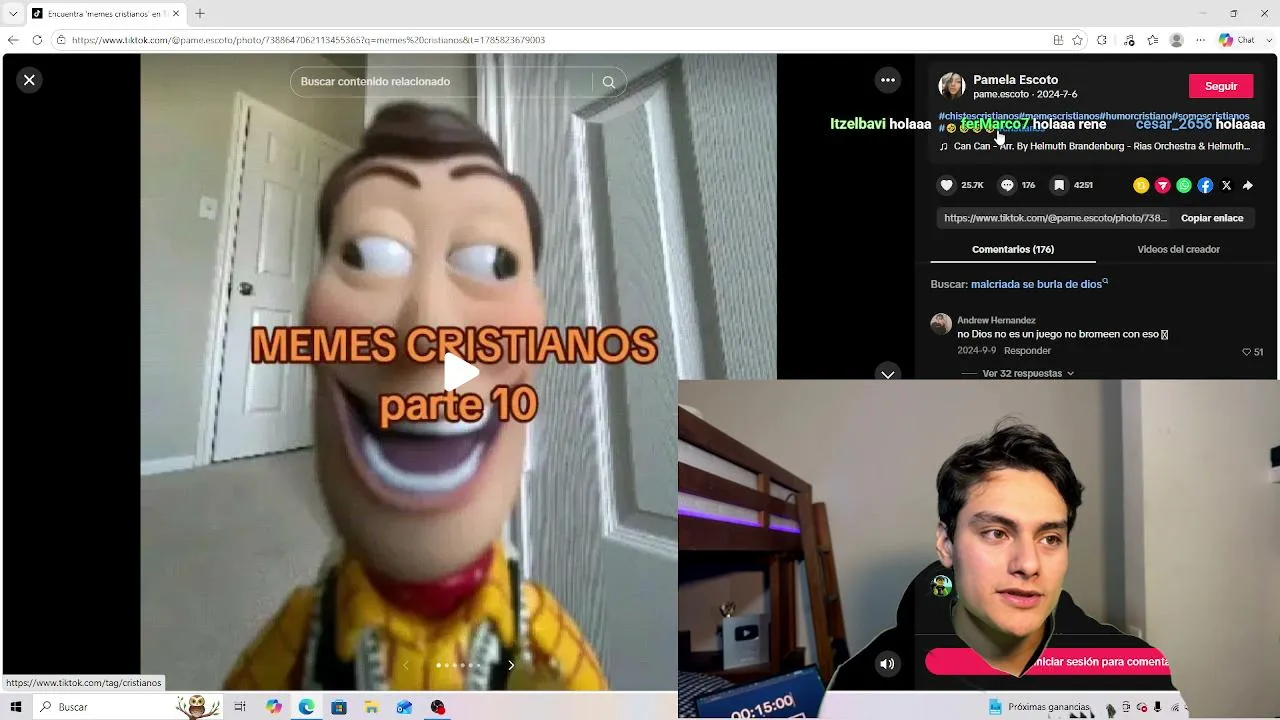Screen dimensions: 1280x720
Task: Open the browser profile avatar
Action: click(1177, 40)
